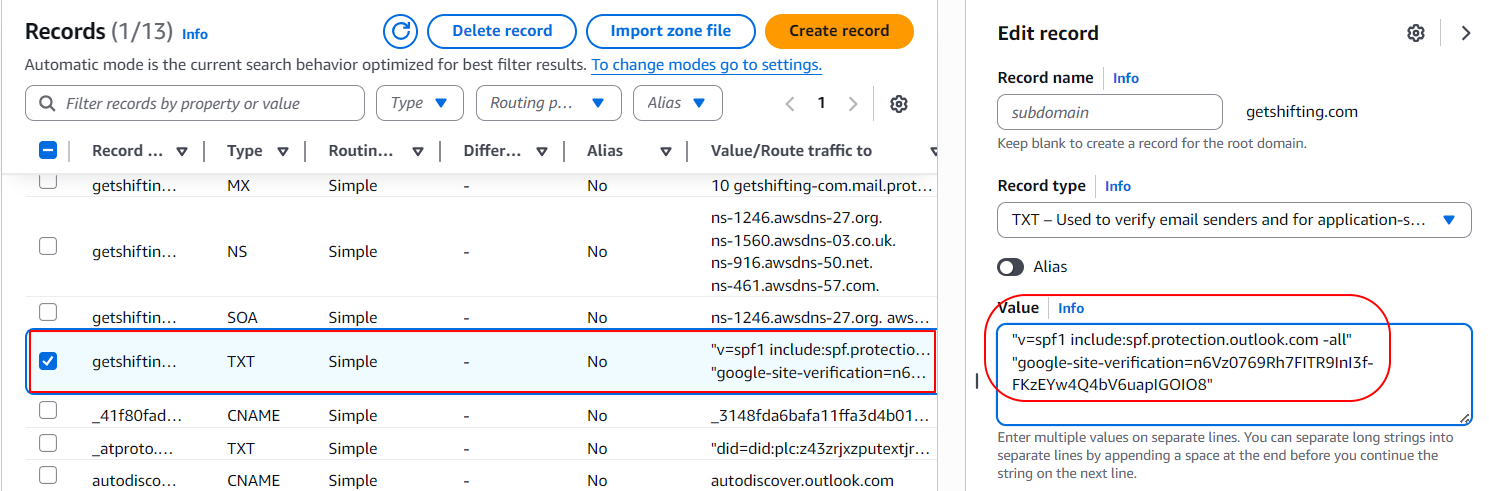This screenshot has width=1489, height=491.
Task: Collapse the Edit record panel arrow
Action: pos(1466,33)
